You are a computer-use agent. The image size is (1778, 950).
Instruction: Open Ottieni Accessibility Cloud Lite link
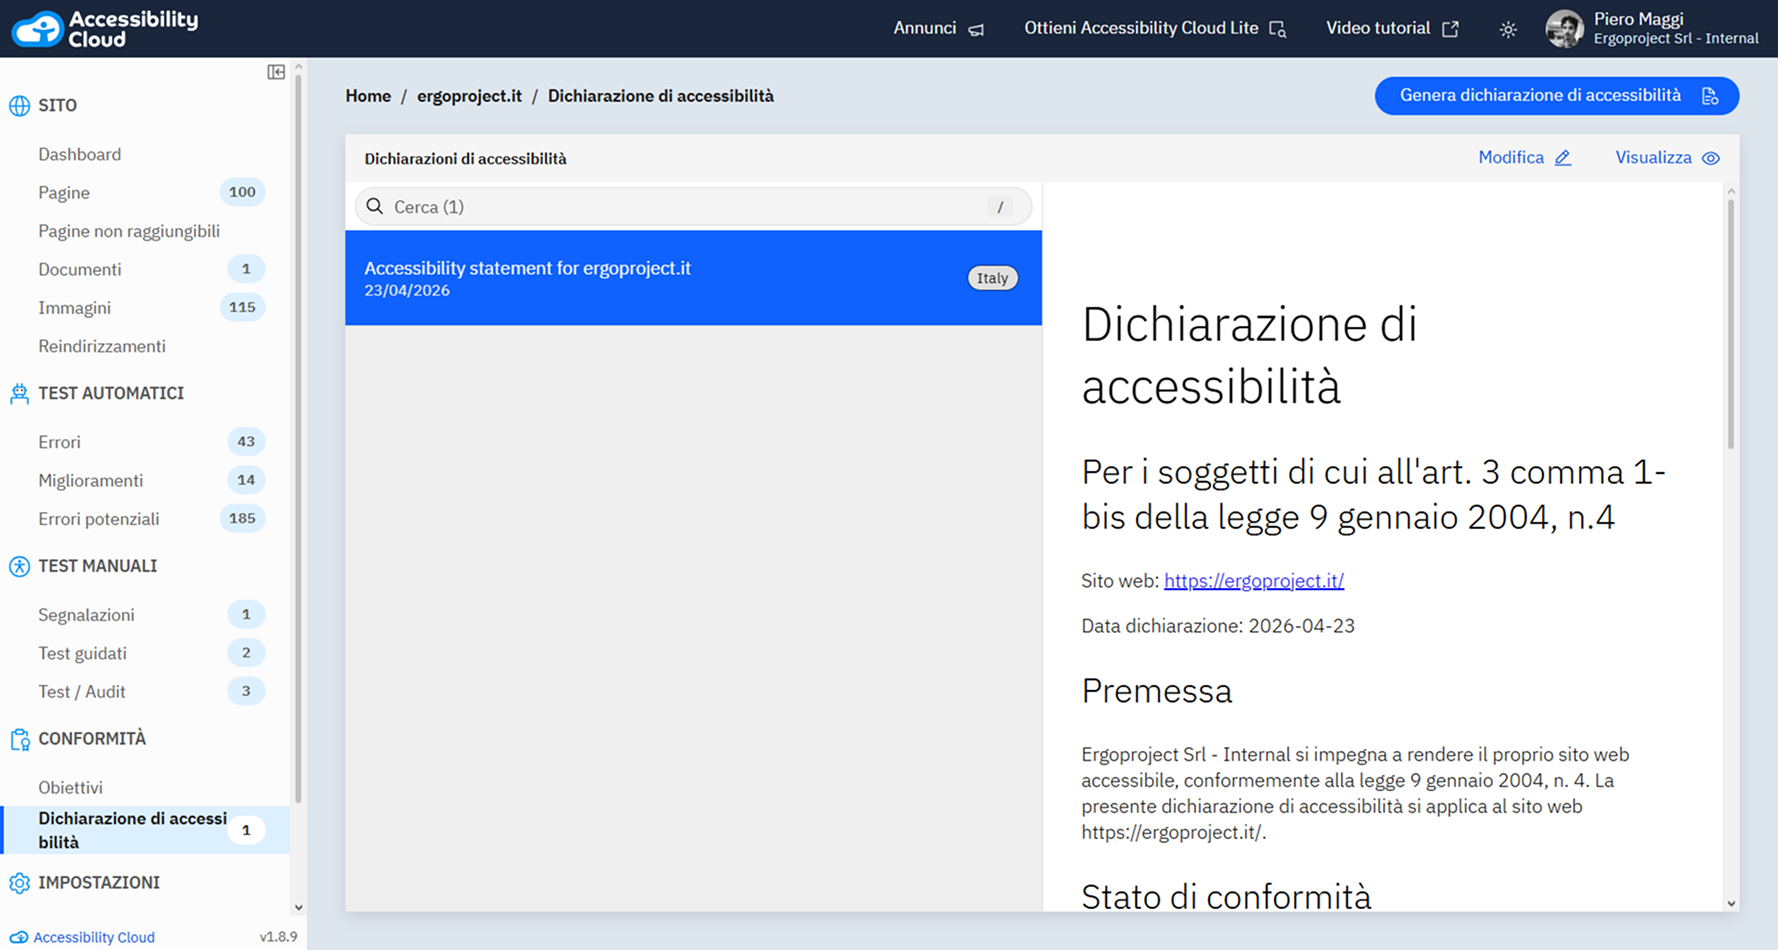click(x=1155, y=29)
